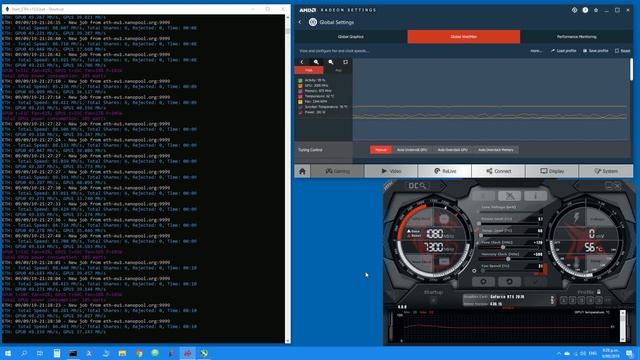
Task: Click the More... link in WattMan
Action: click(x=536, y=51)
